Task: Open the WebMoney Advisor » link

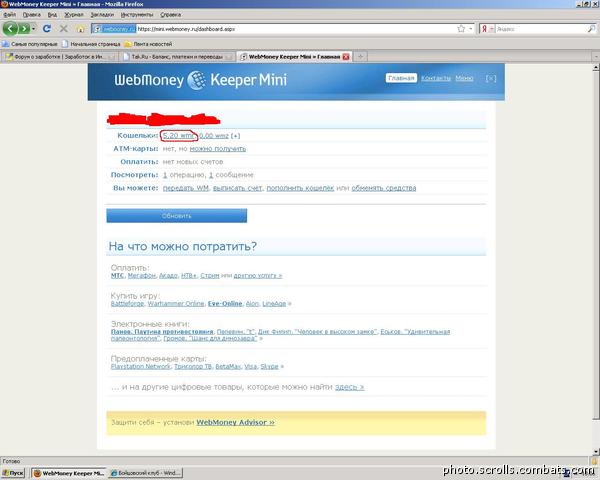Action: click(x=235, y=423)
